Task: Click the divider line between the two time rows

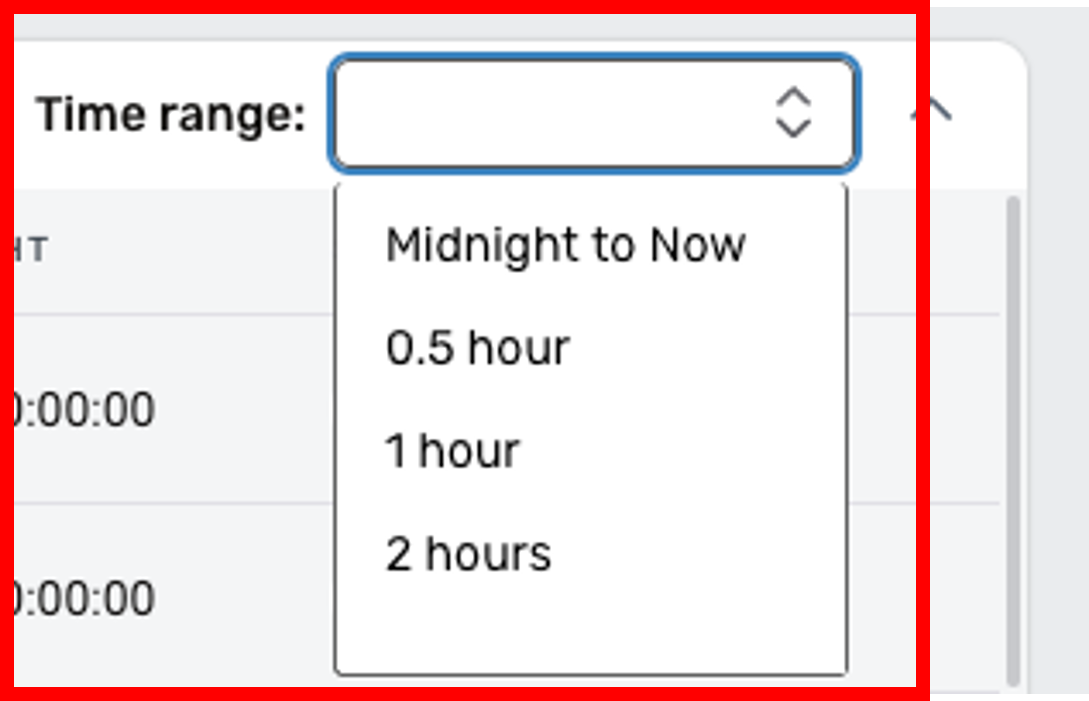Action: point(170,503)
